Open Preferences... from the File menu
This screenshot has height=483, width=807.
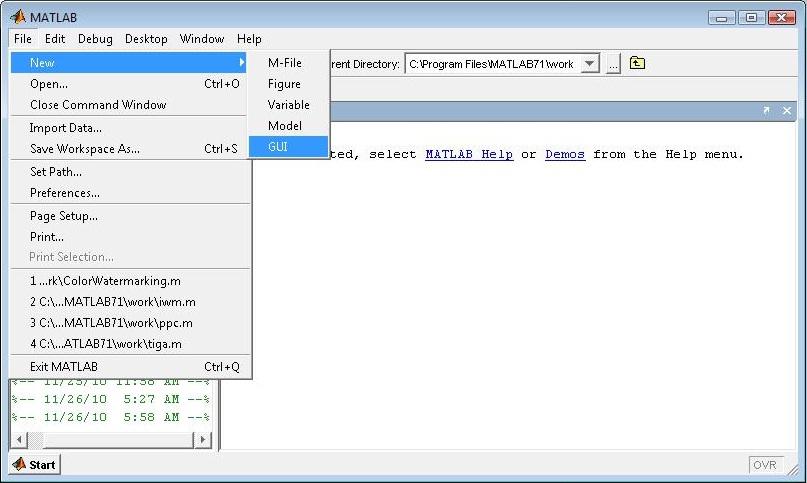[x=129, y=193]
